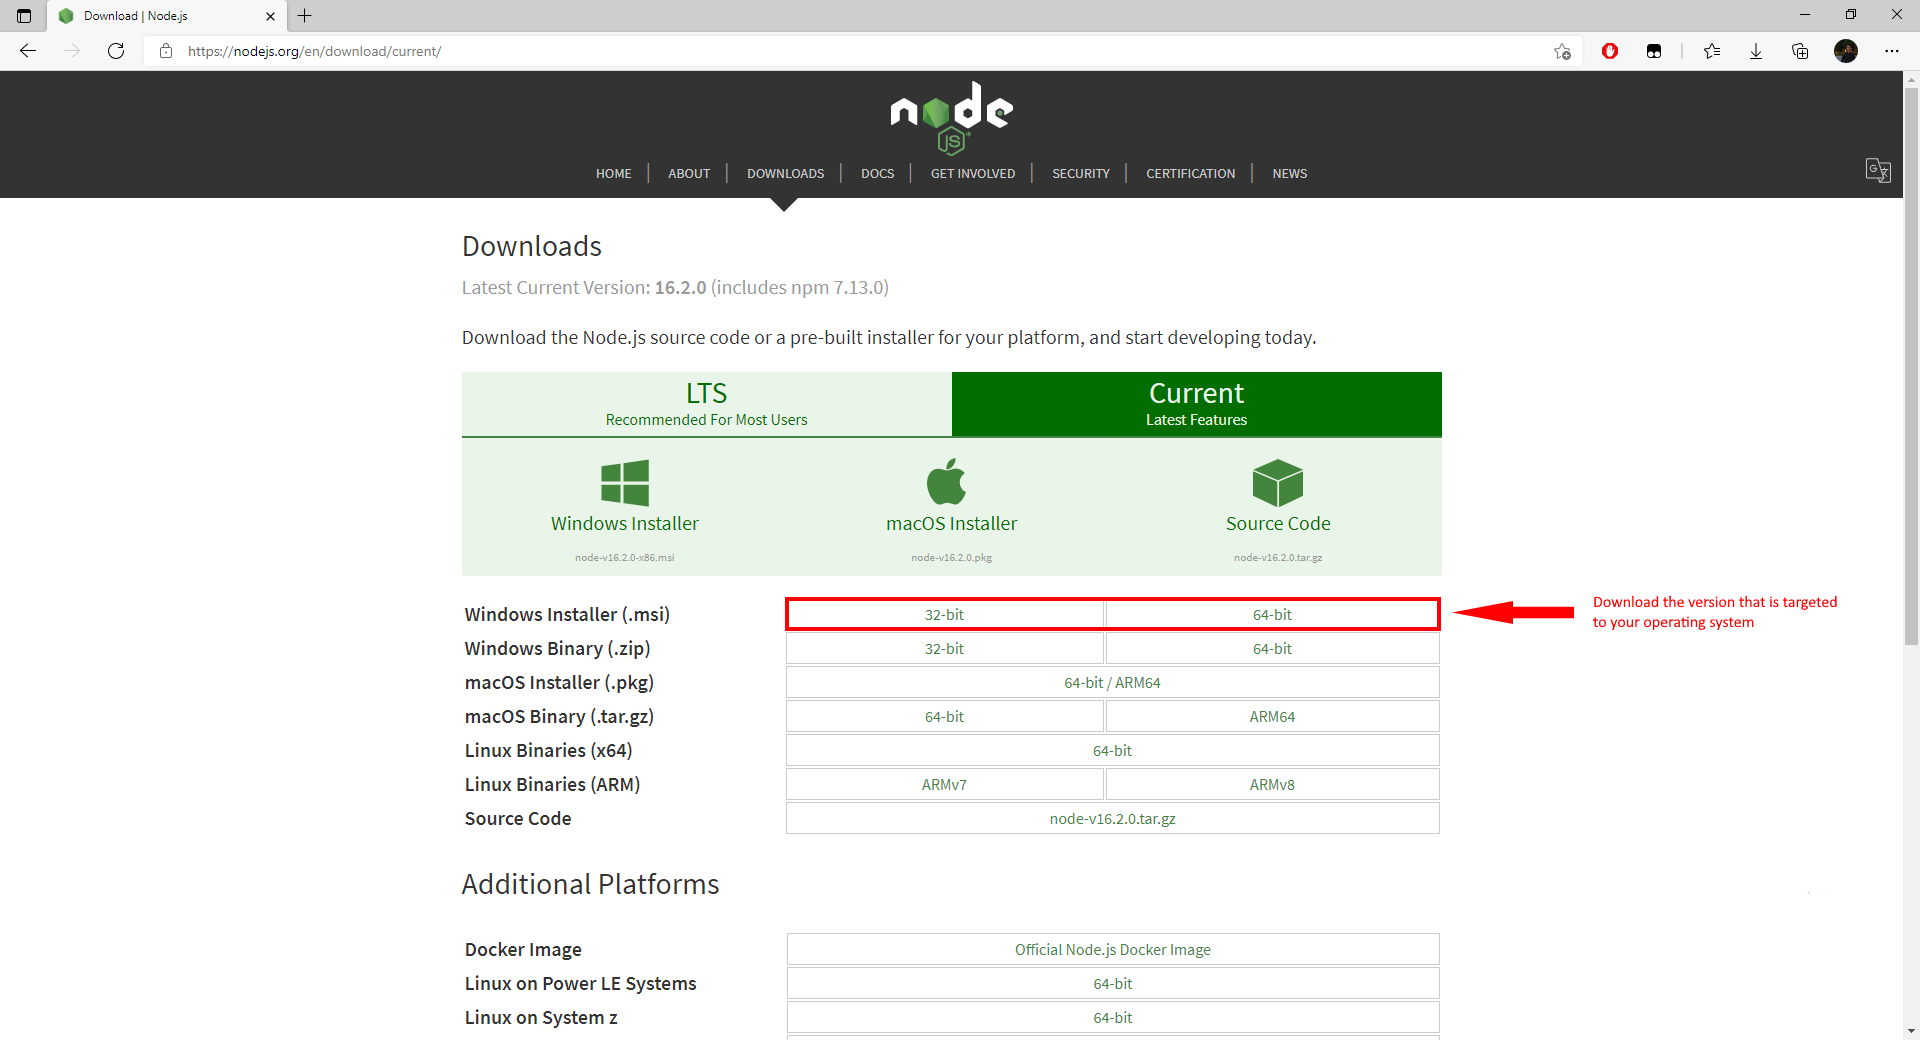1920x1040 pixels.
Task: Open NEWS in the navigation bar
Action: (x=1290, y=173)
